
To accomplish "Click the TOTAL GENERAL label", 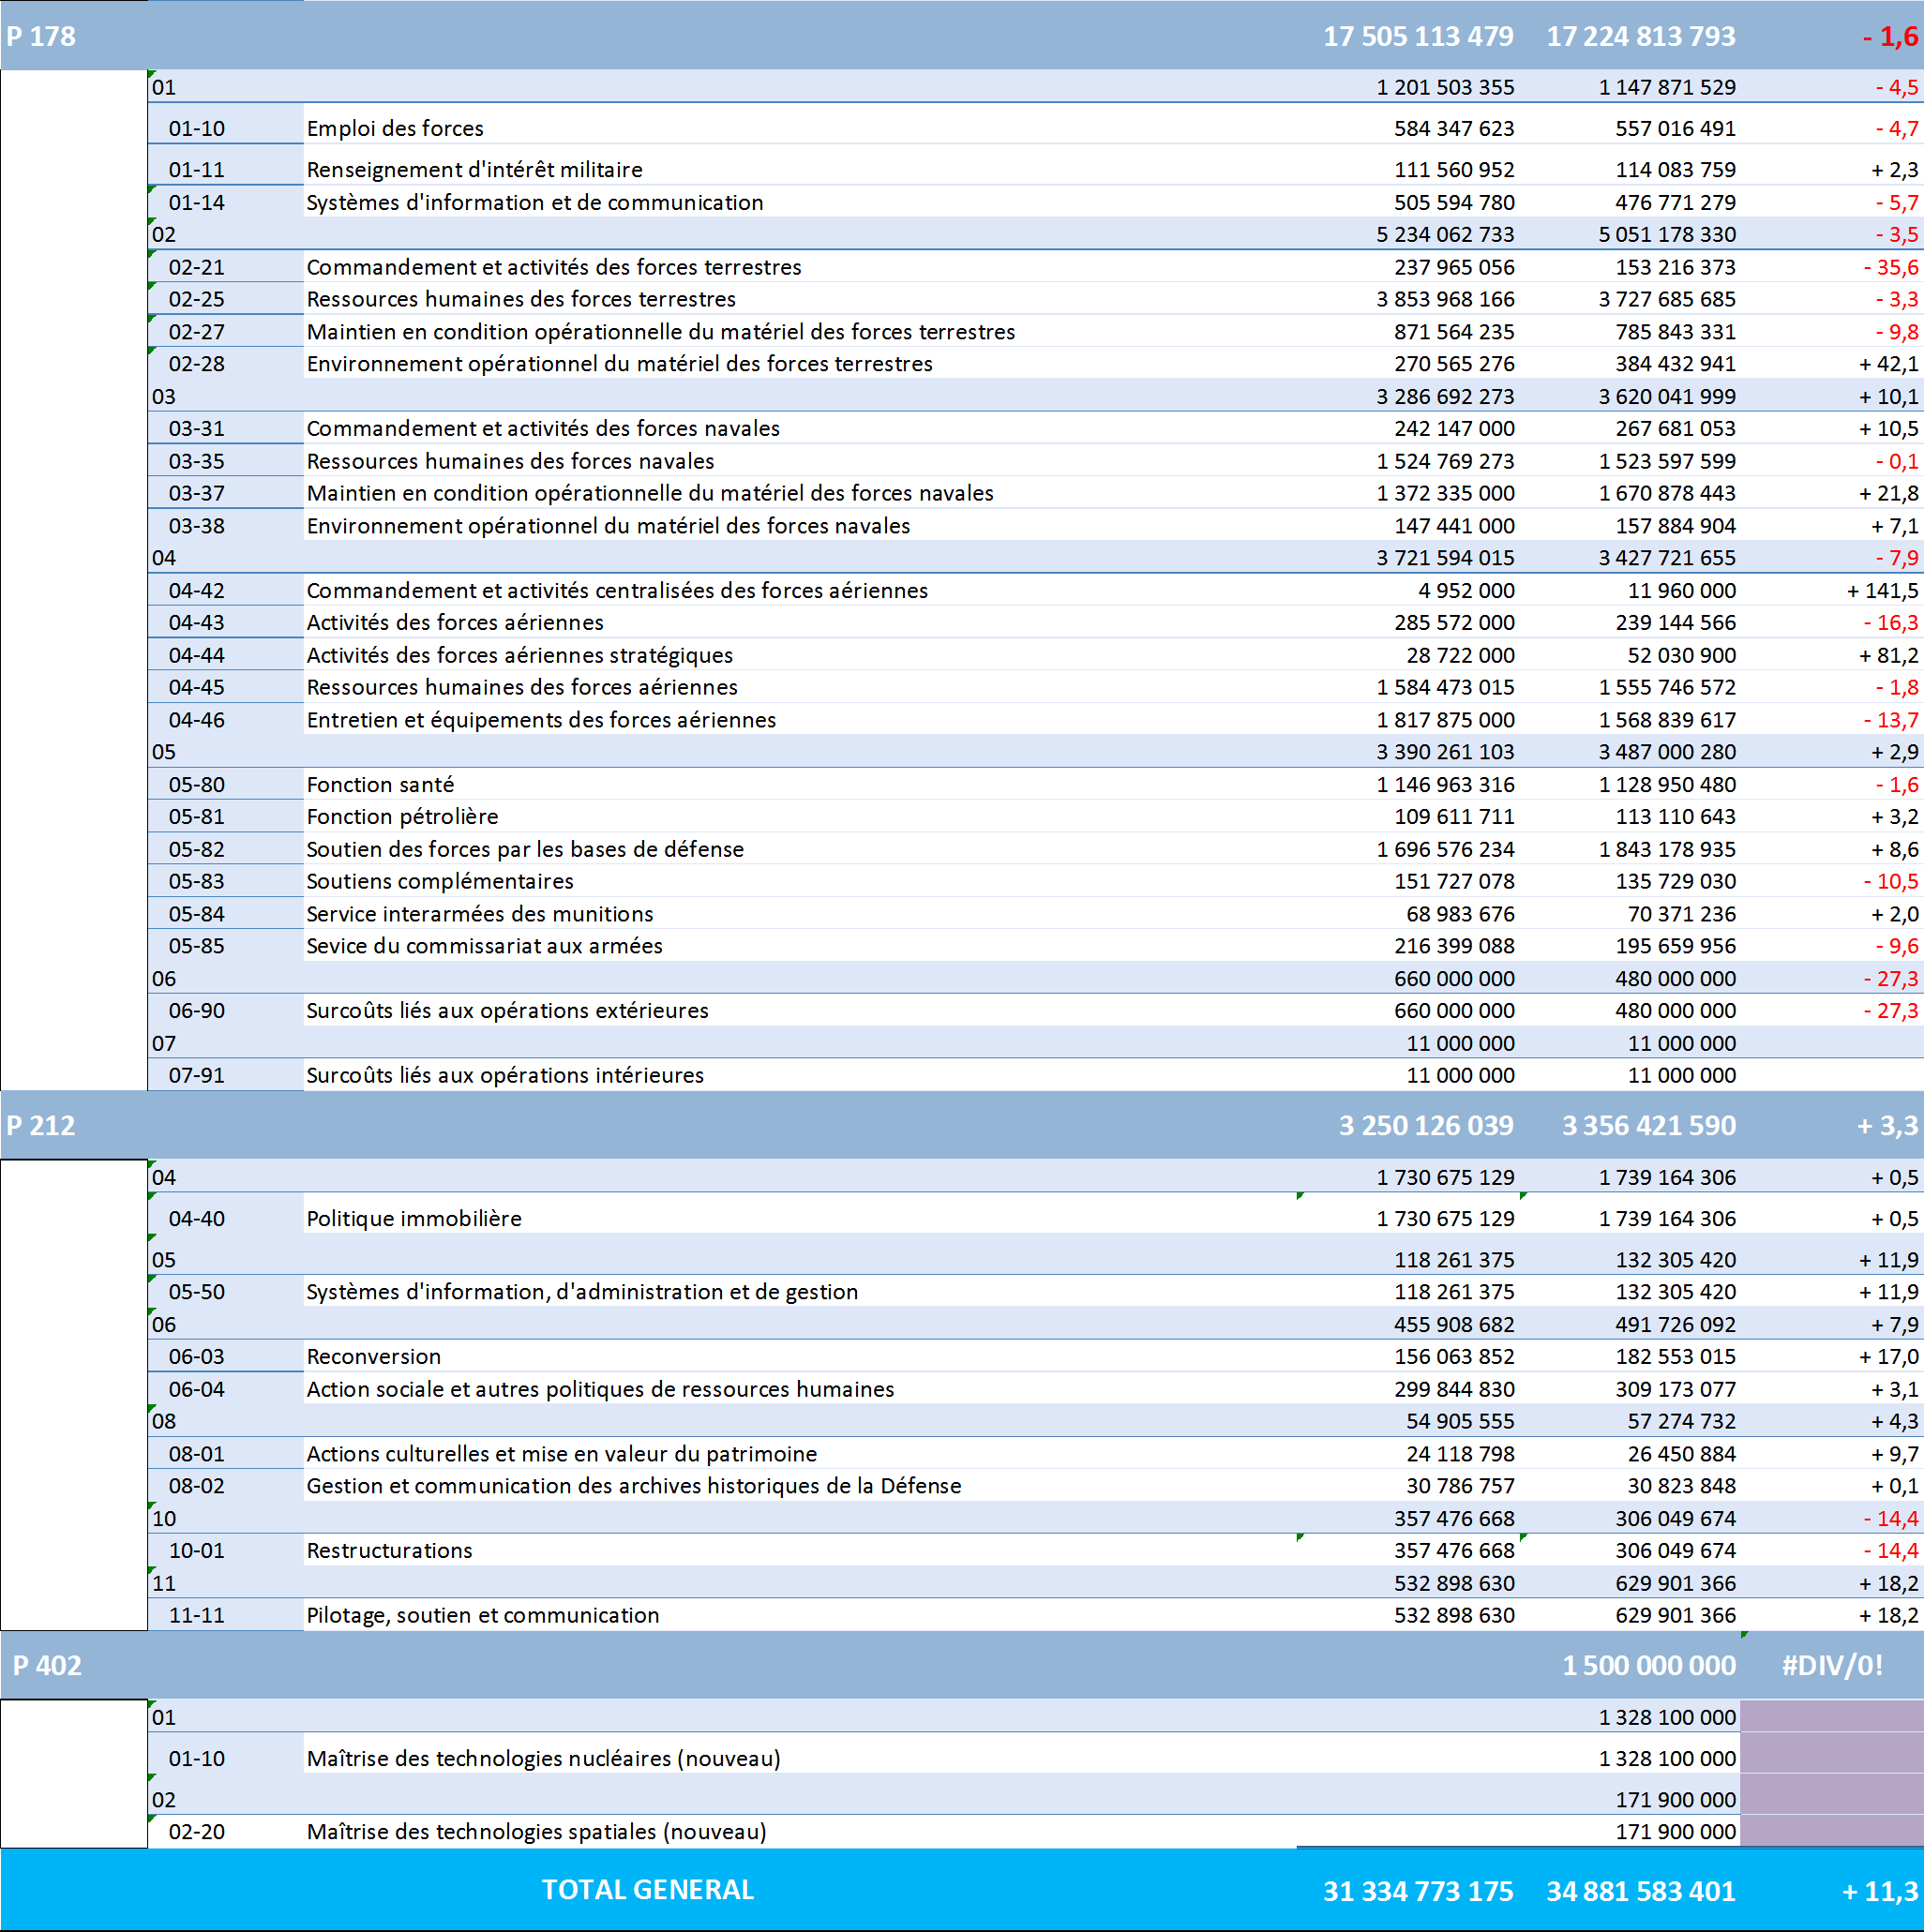I will click(647, 1890).
